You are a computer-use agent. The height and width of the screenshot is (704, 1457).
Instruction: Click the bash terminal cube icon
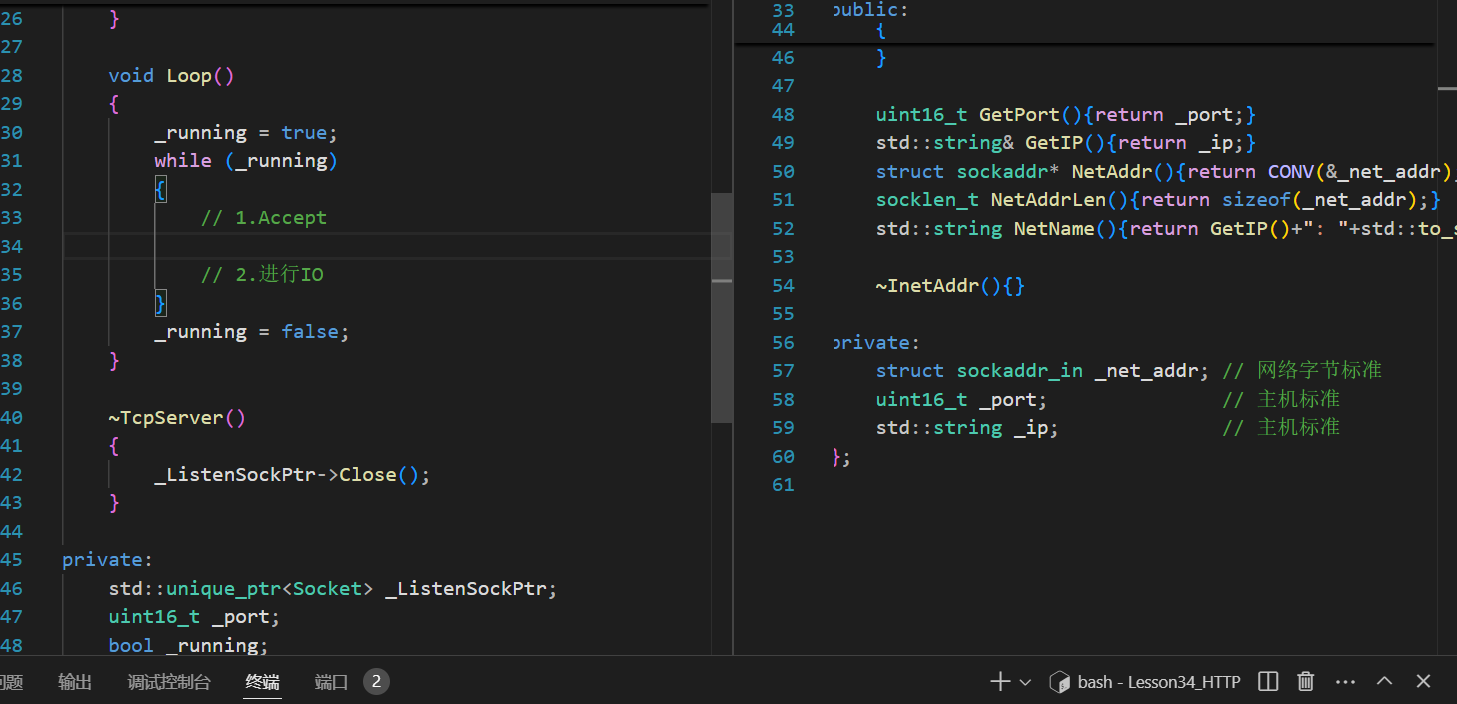[1059, 682]
